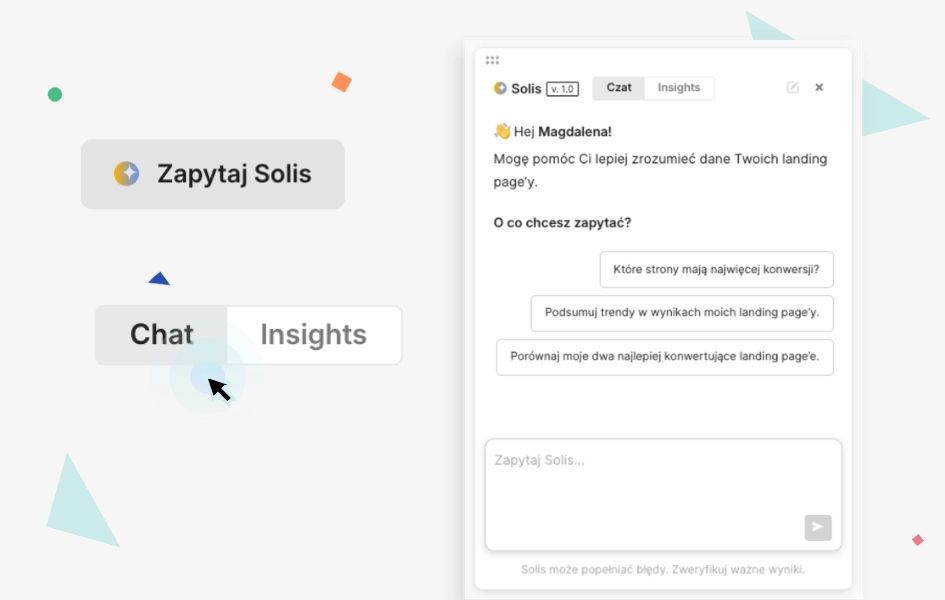
Task: Click the Solis disclaimer text below input
Action: 662,569
